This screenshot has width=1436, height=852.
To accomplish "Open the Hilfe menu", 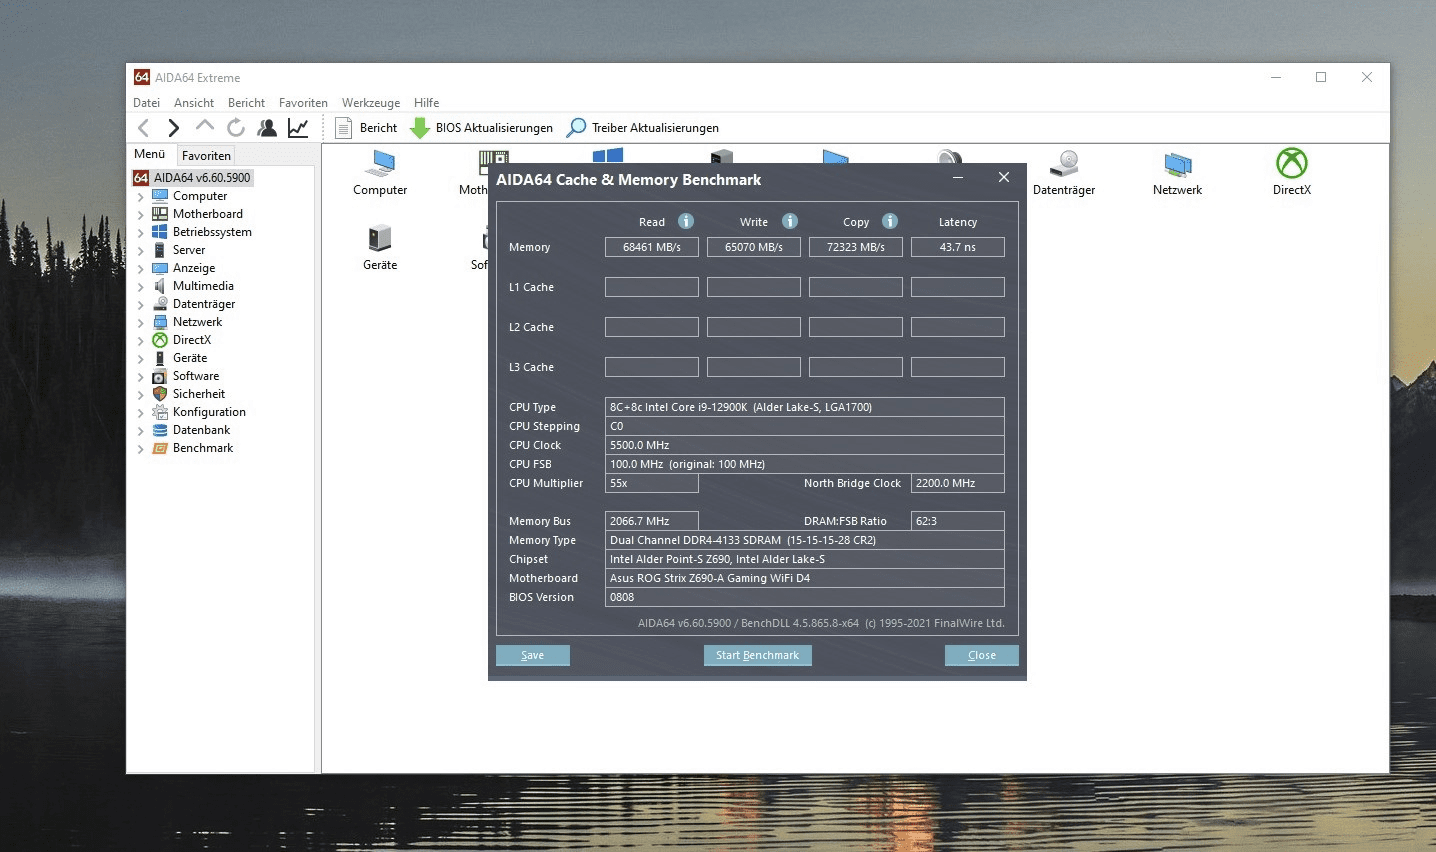I will click(426, 103).
